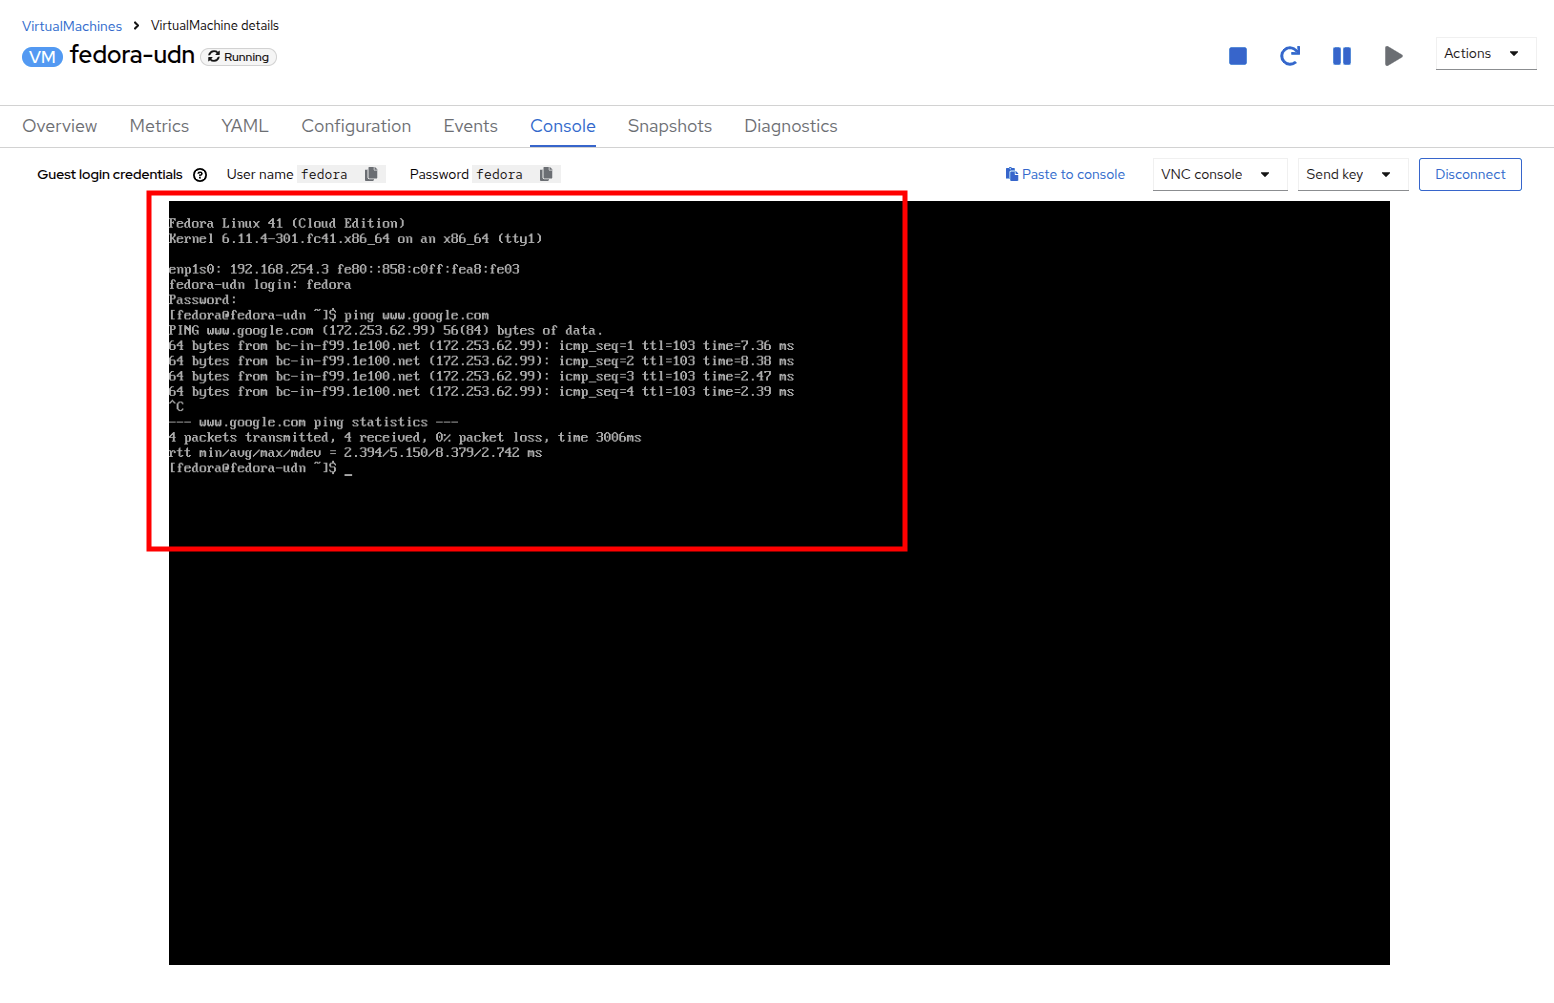Open the Actions dropdown menu
The image size is (1554, 1003).
pyautogui.click(x=1484, y=54)
